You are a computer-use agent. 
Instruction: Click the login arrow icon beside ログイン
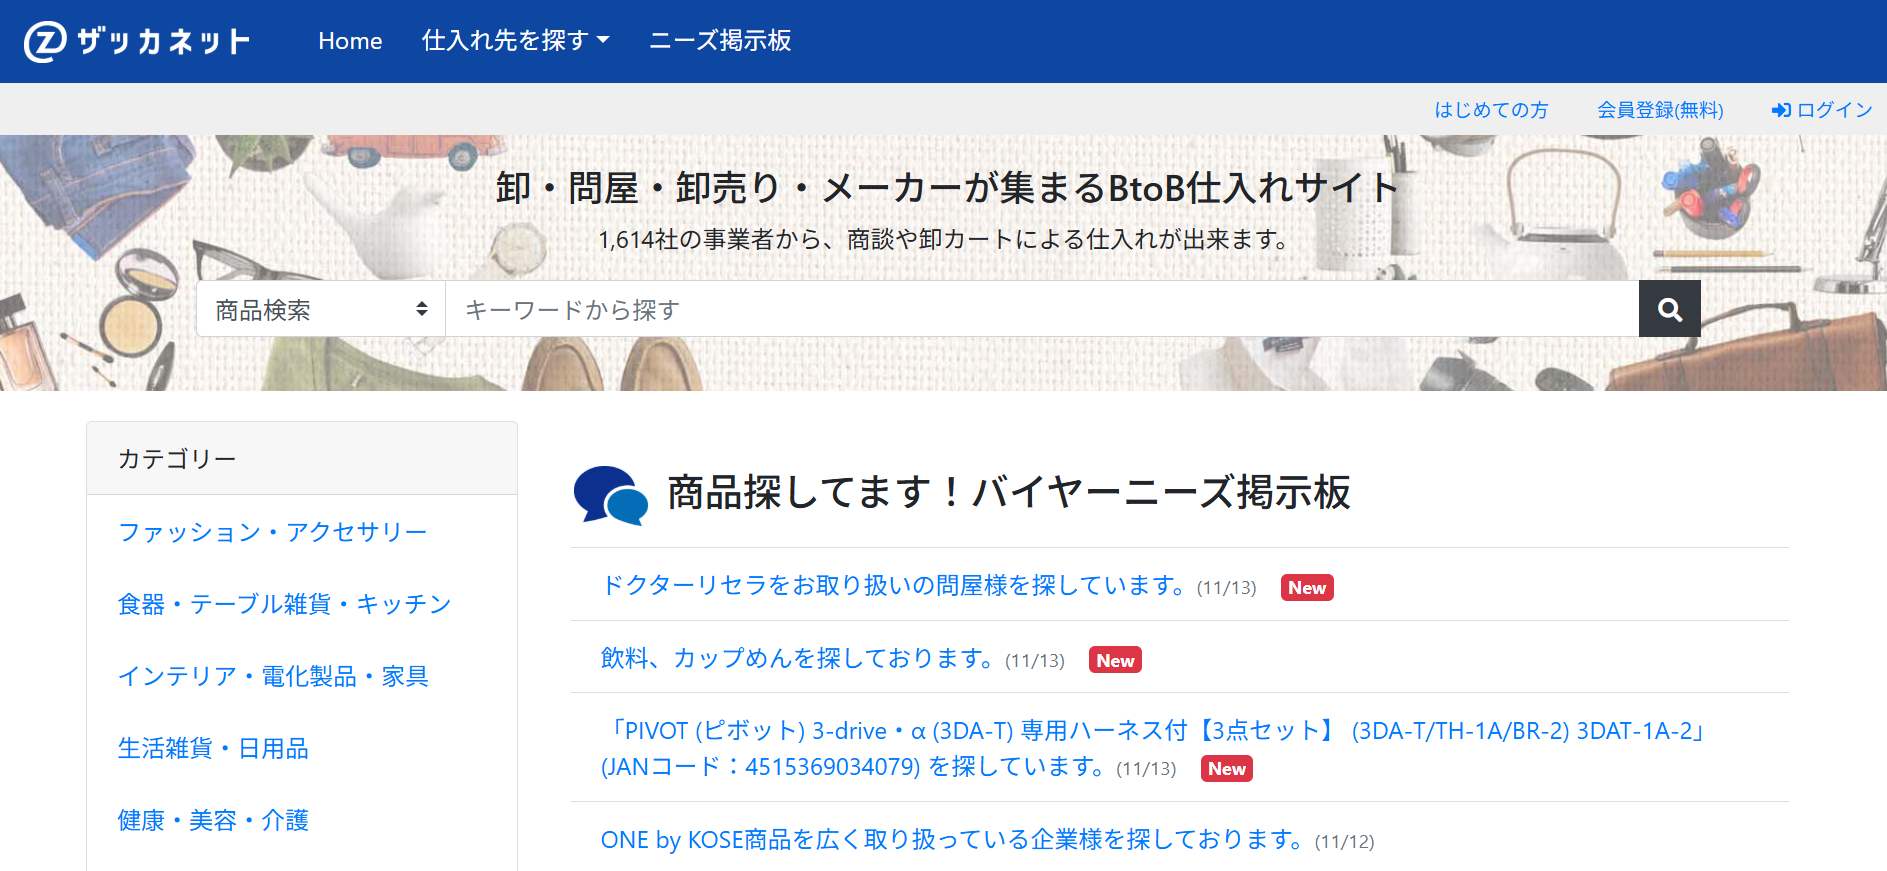coord(1780,110)
